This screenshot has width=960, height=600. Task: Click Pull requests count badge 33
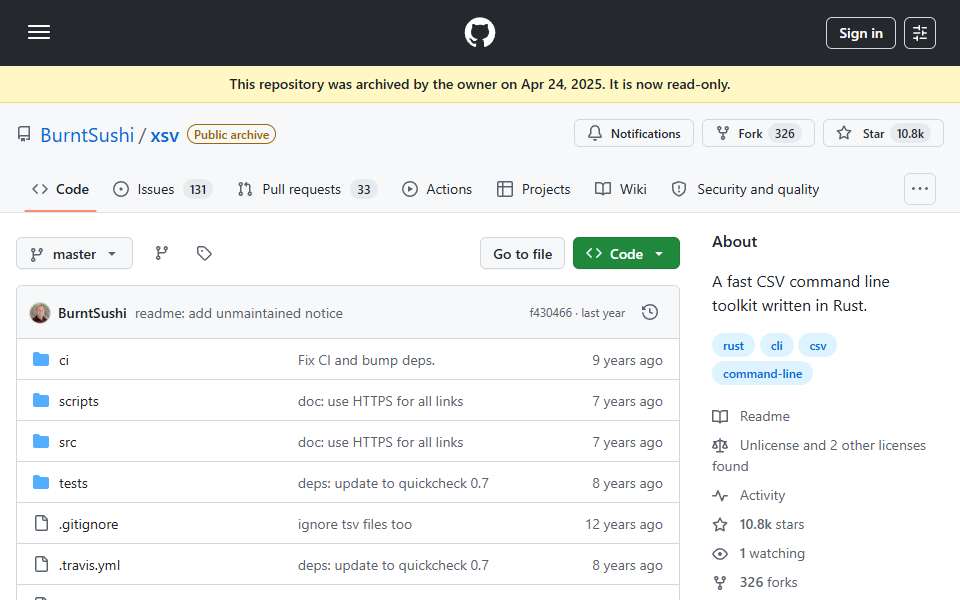[364, 190]
